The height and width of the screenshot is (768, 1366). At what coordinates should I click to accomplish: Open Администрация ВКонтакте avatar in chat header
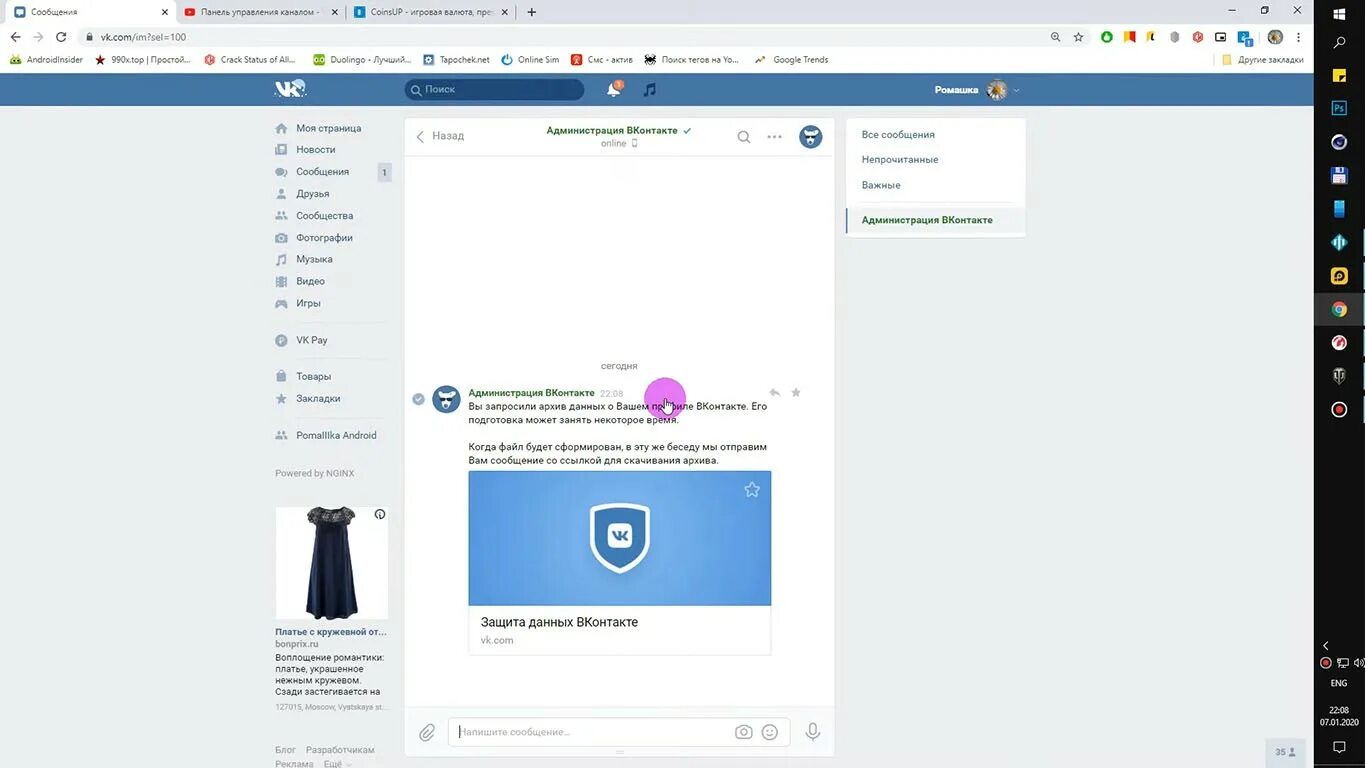(811, 137)
